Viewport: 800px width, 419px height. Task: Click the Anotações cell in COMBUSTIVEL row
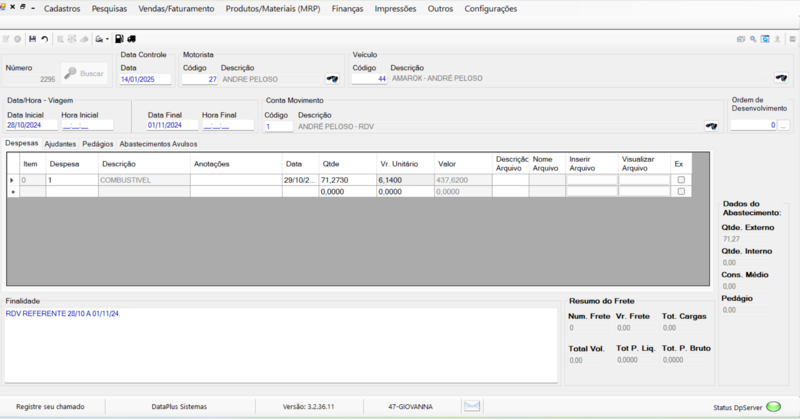(236, 180)
